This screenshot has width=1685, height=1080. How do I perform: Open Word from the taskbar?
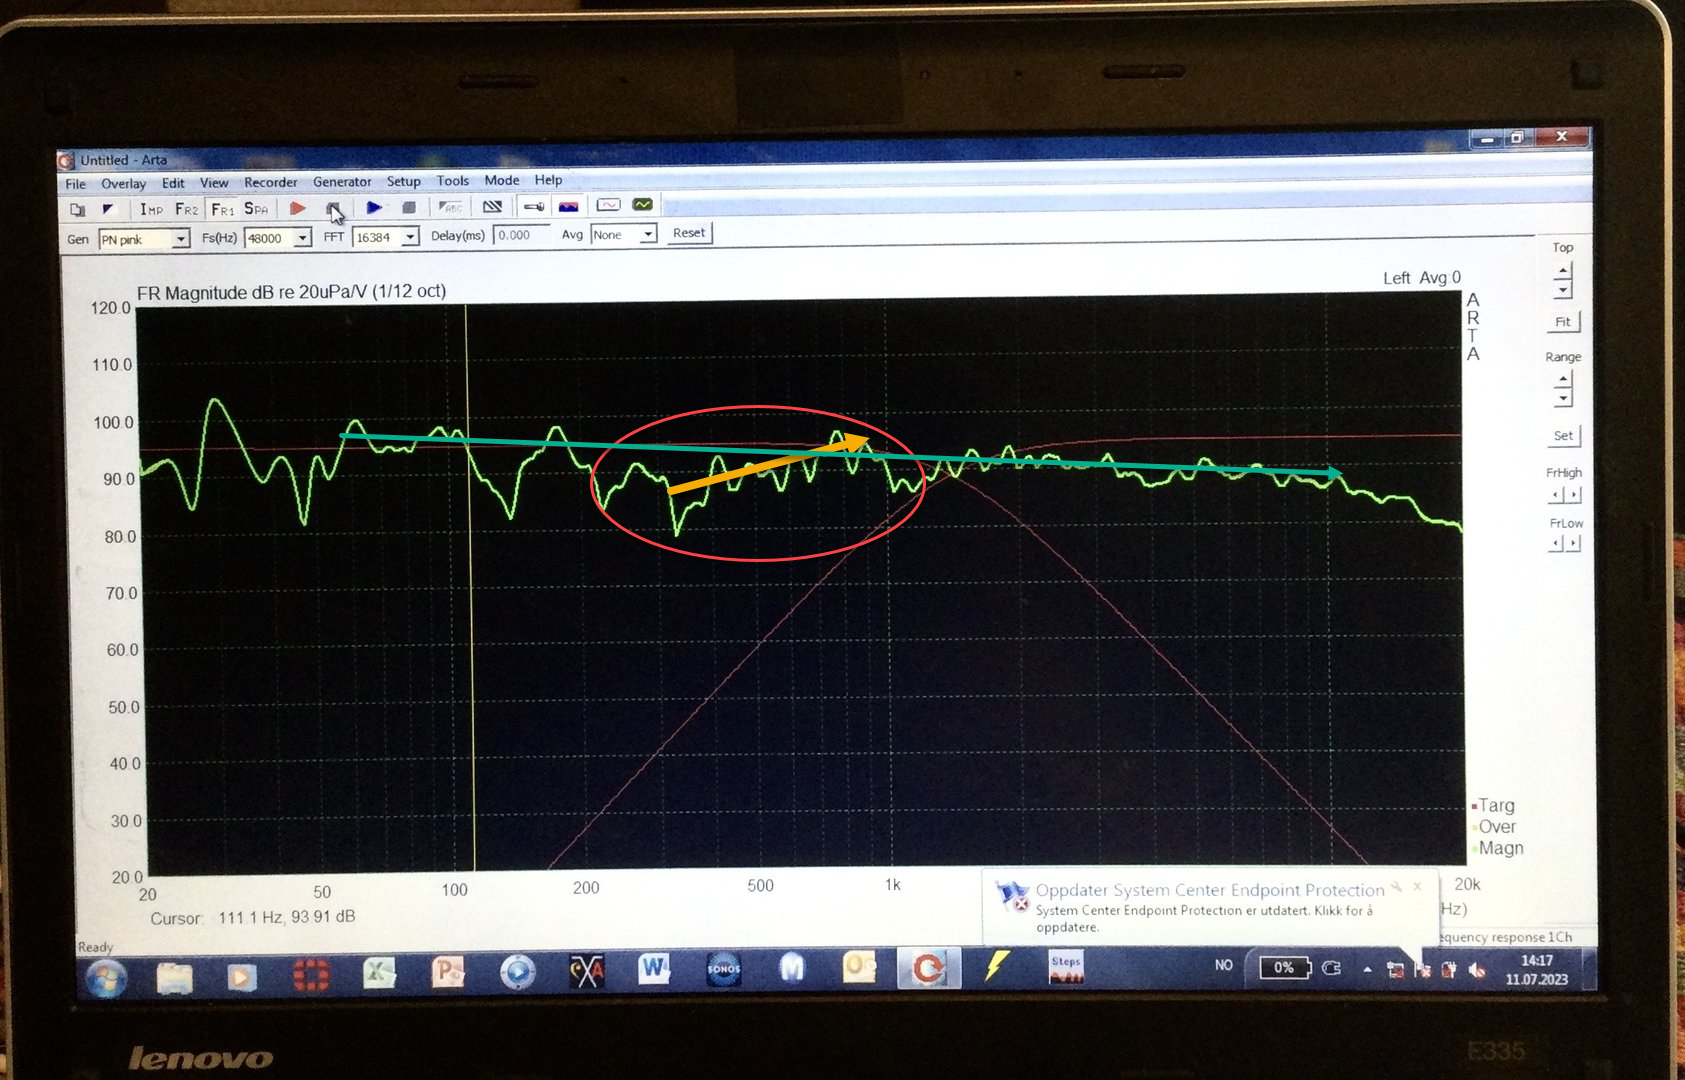pos(654,969)
